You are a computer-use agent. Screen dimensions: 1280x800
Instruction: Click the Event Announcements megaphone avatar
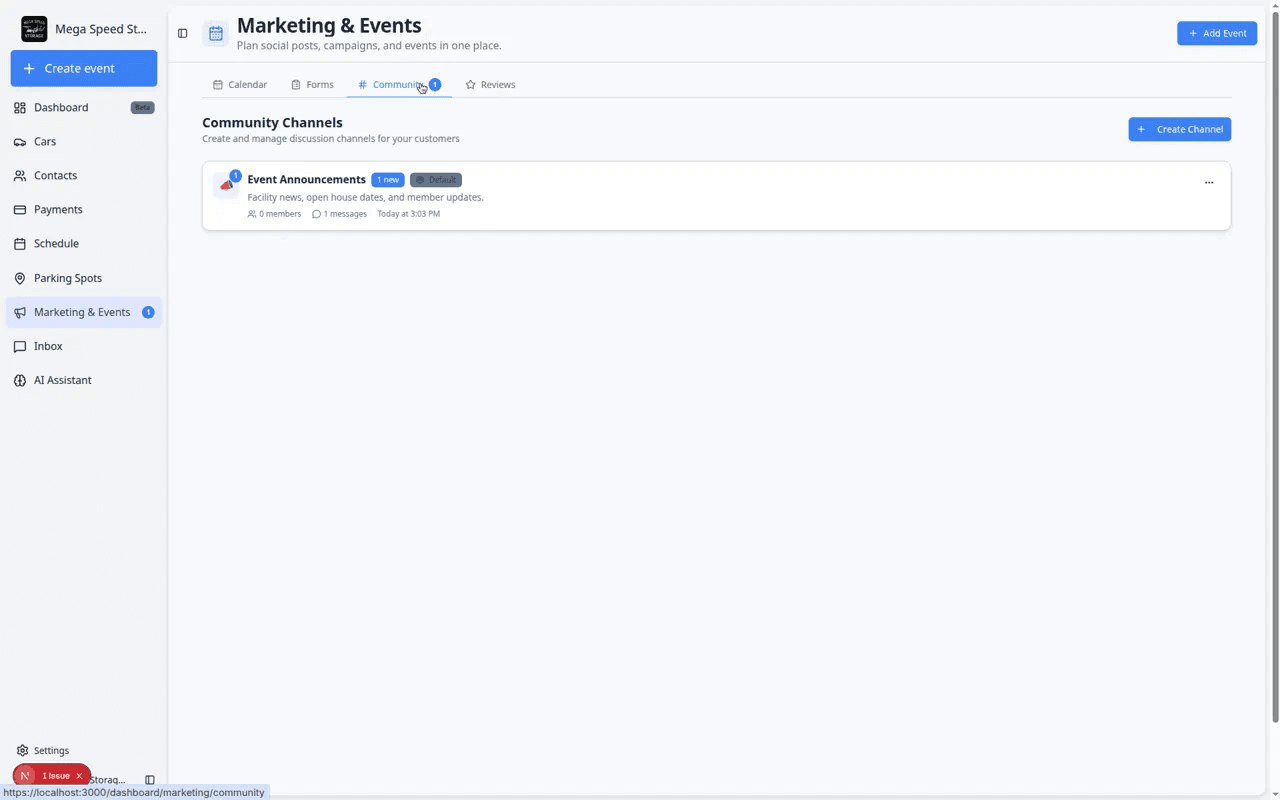[x=226, y=185]
